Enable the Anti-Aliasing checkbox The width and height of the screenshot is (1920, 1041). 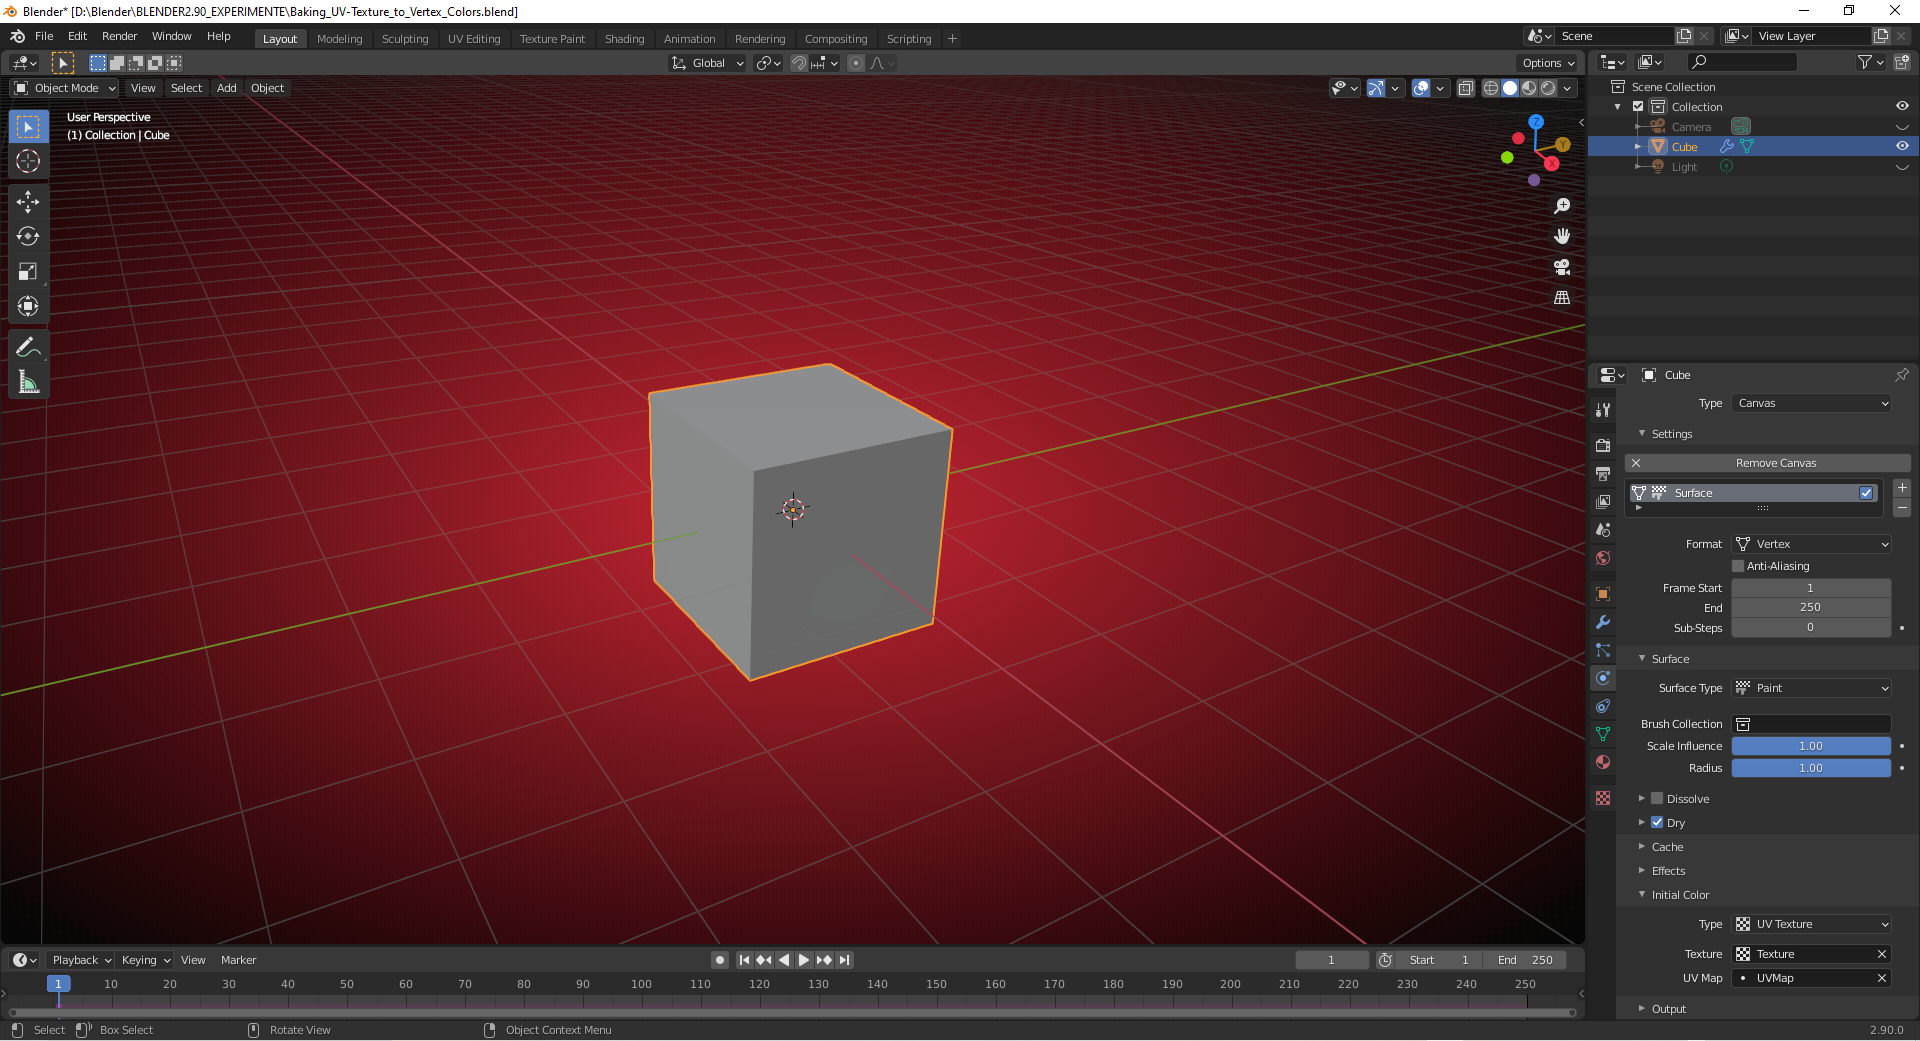coord(1738,566)
